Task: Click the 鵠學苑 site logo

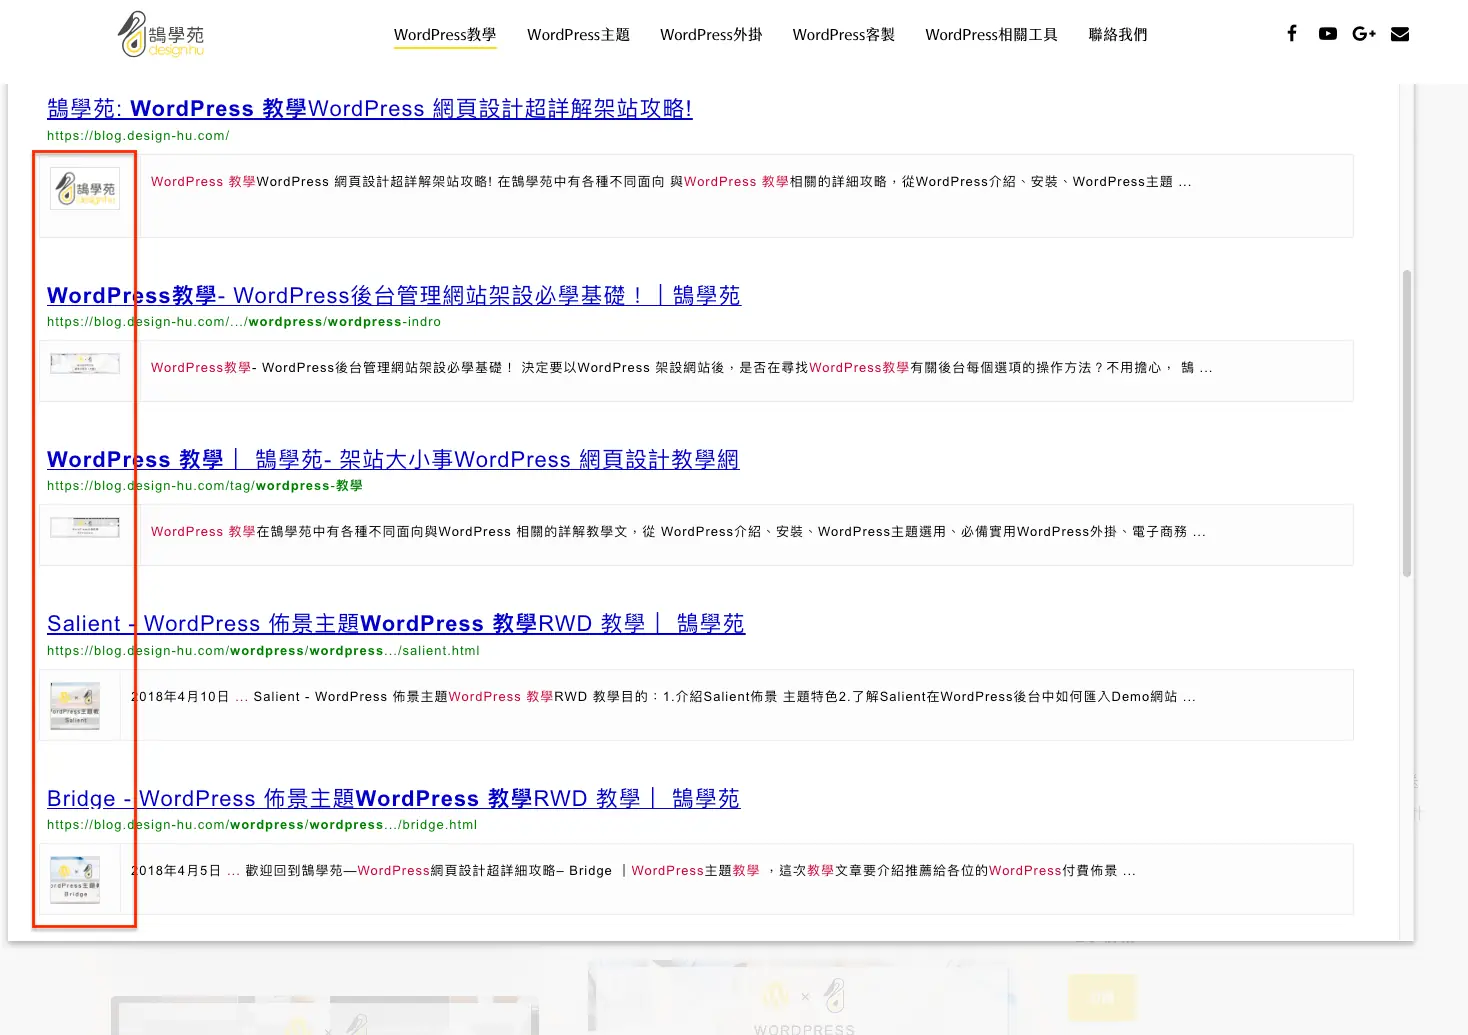Action: click(x=161, y=34)
